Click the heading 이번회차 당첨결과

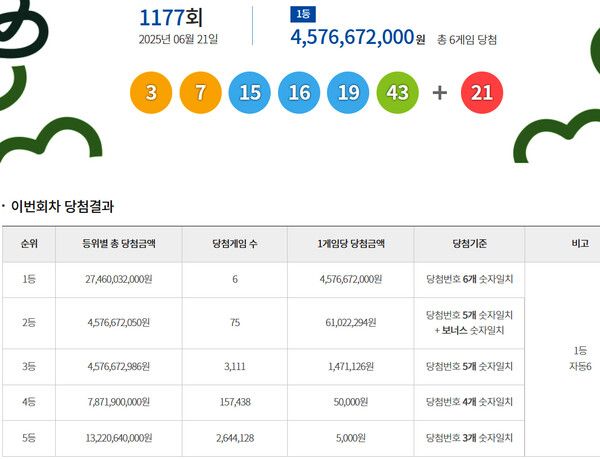tap(62, 207)
